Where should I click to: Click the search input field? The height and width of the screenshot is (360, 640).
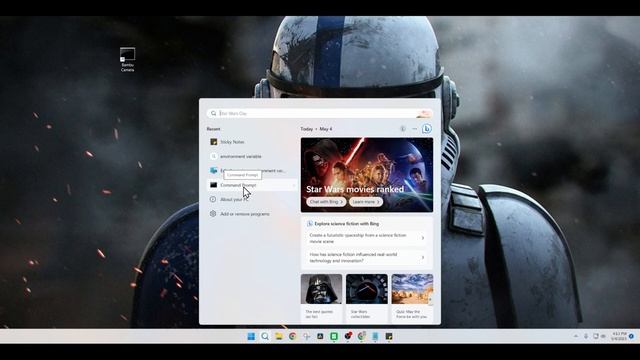click(319, 113)
